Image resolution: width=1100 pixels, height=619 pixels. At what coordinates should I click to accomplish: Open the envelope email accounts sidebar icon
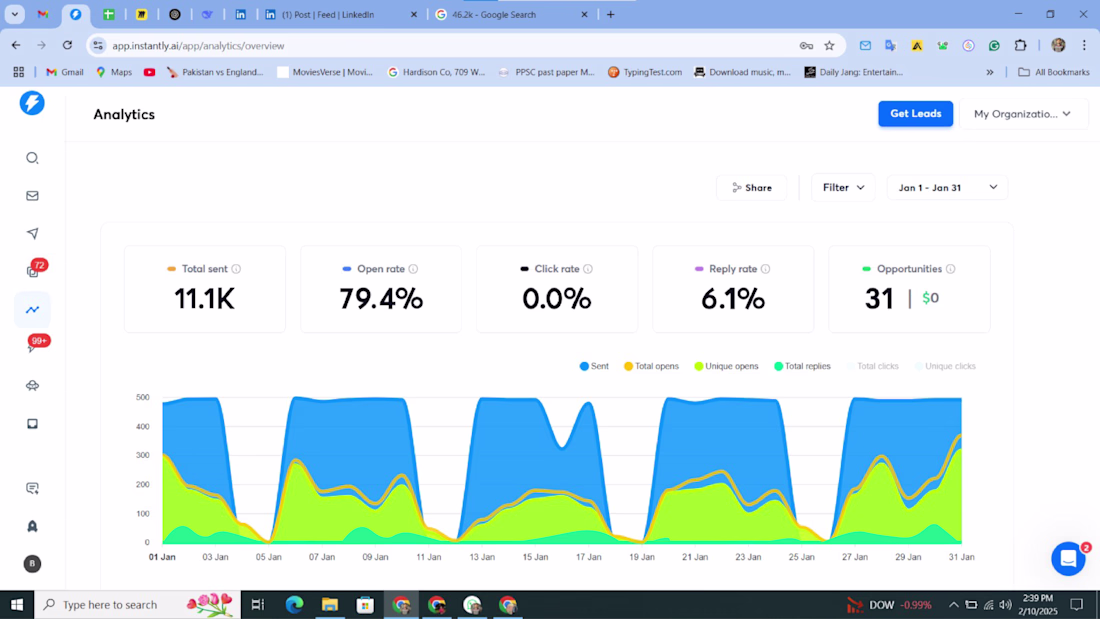[32, 196]
